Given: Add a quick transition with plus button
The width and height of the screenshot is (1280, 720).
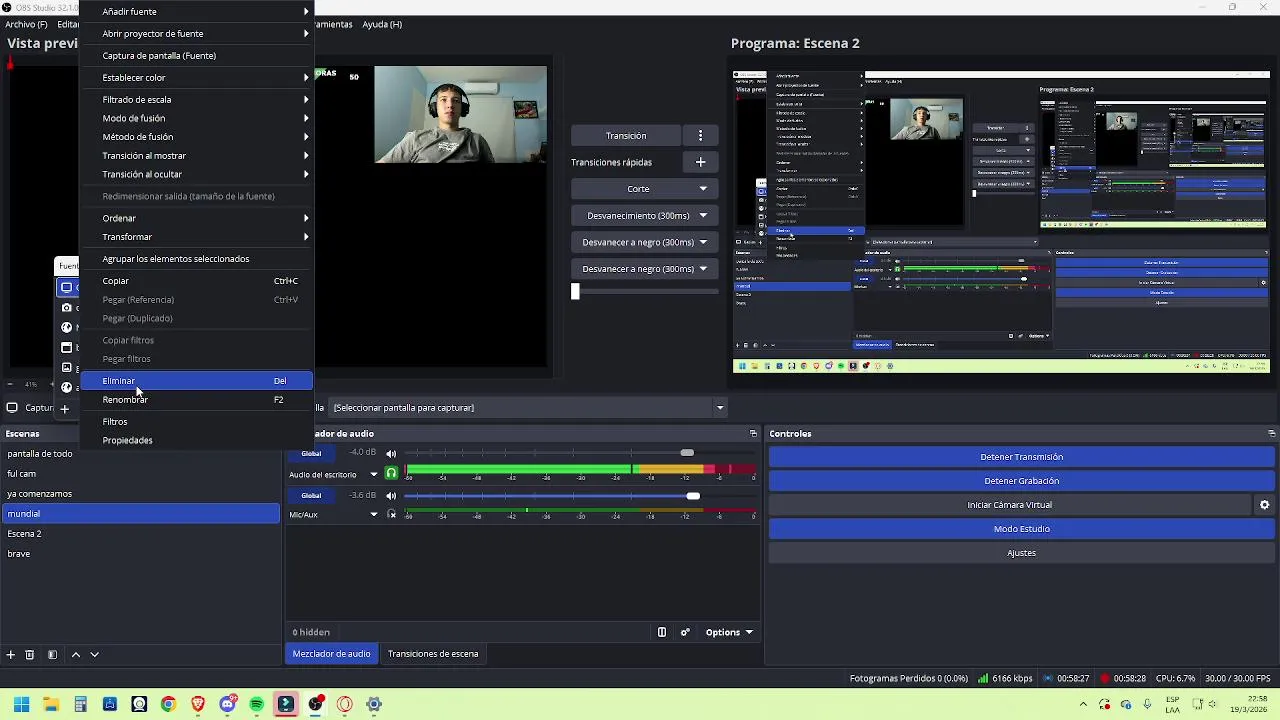Looking at the screenshot, I should pos(700,161).
